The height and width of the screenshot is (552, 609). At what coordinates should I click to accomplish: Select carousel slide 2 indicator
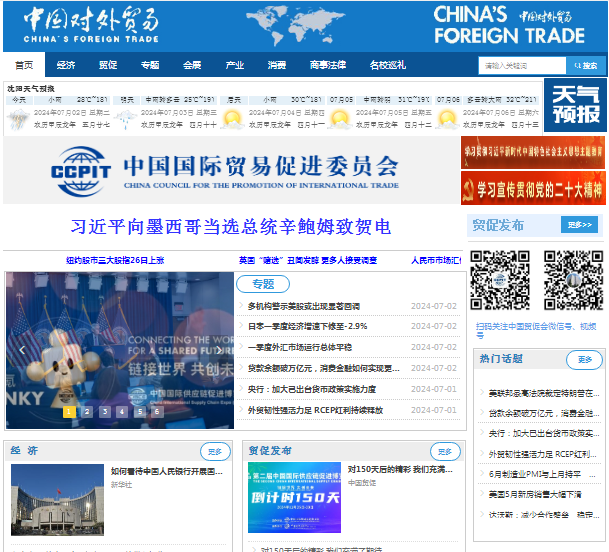coord(87,411)
